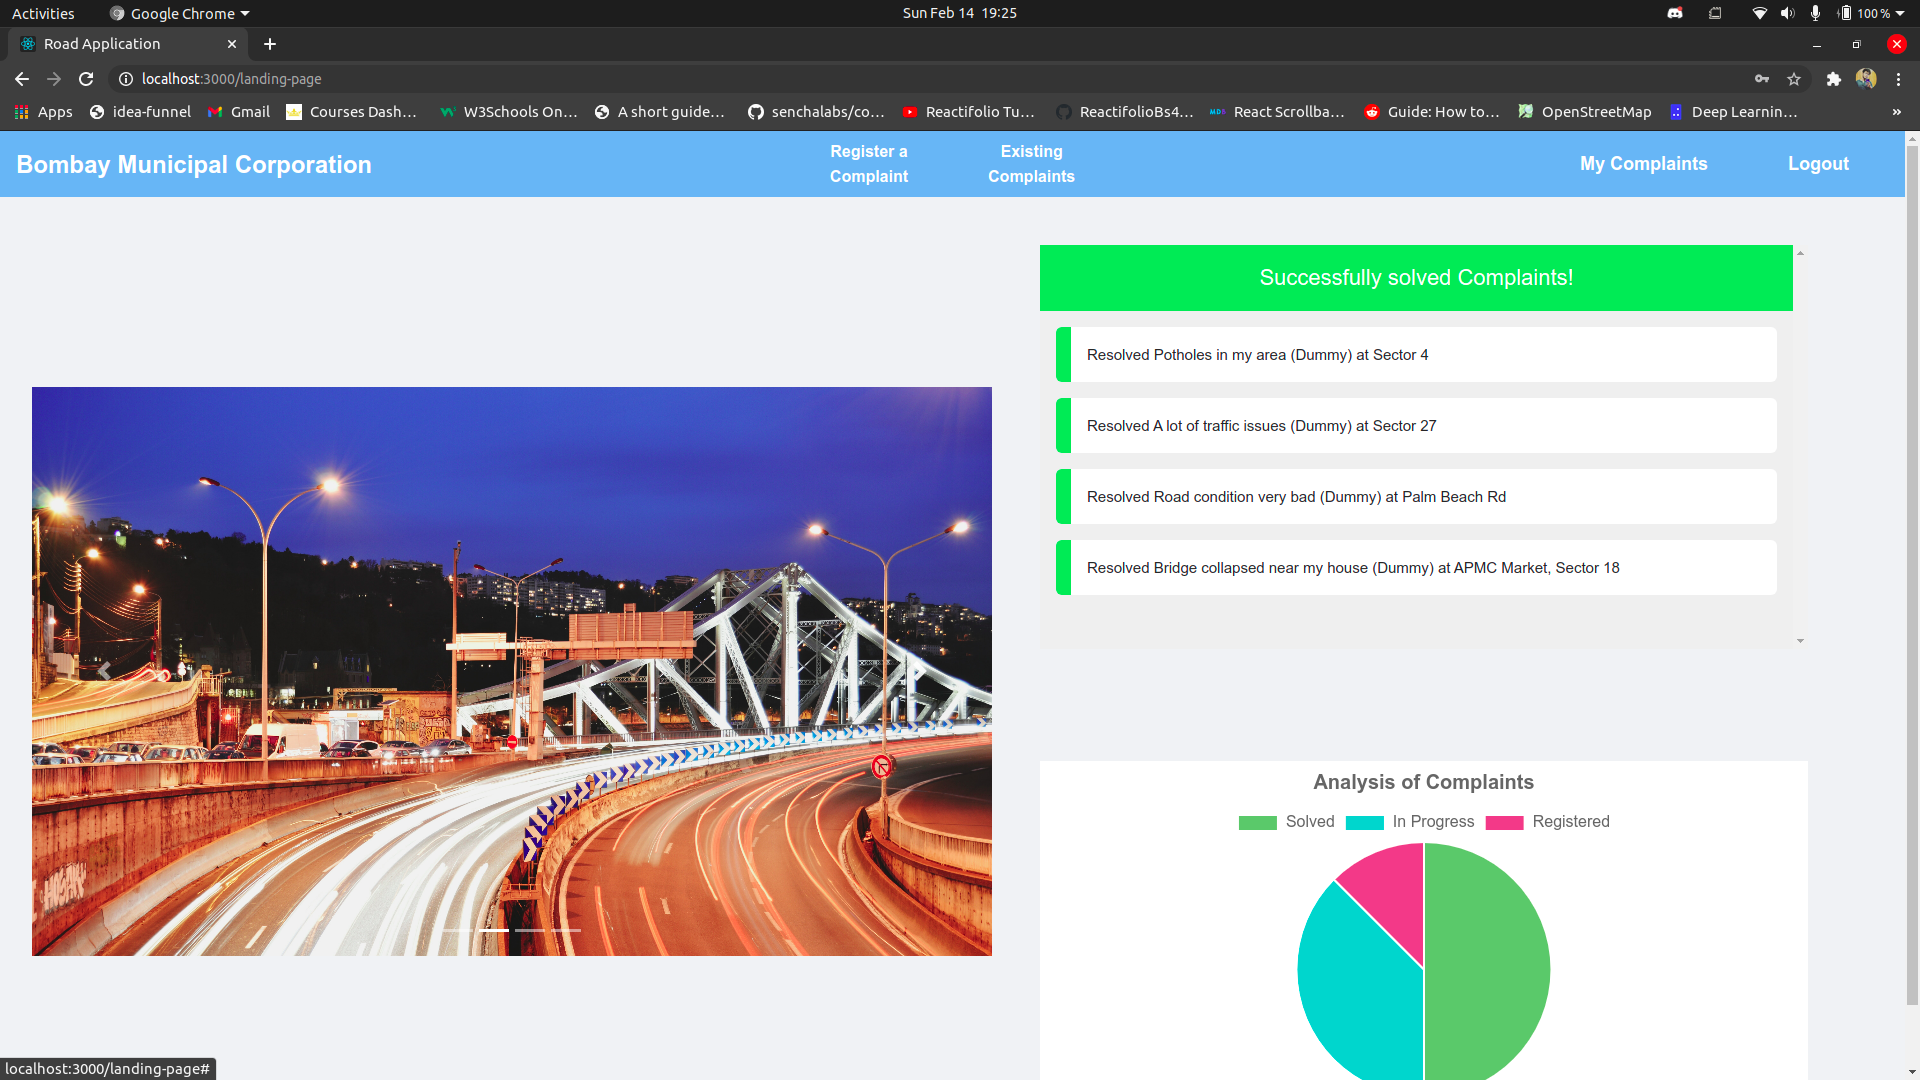This screenshot has width=1920, height=1080.
Task: Expand the hidden bookmarks overflow chevron
Action: click(x=1896, y=112)
